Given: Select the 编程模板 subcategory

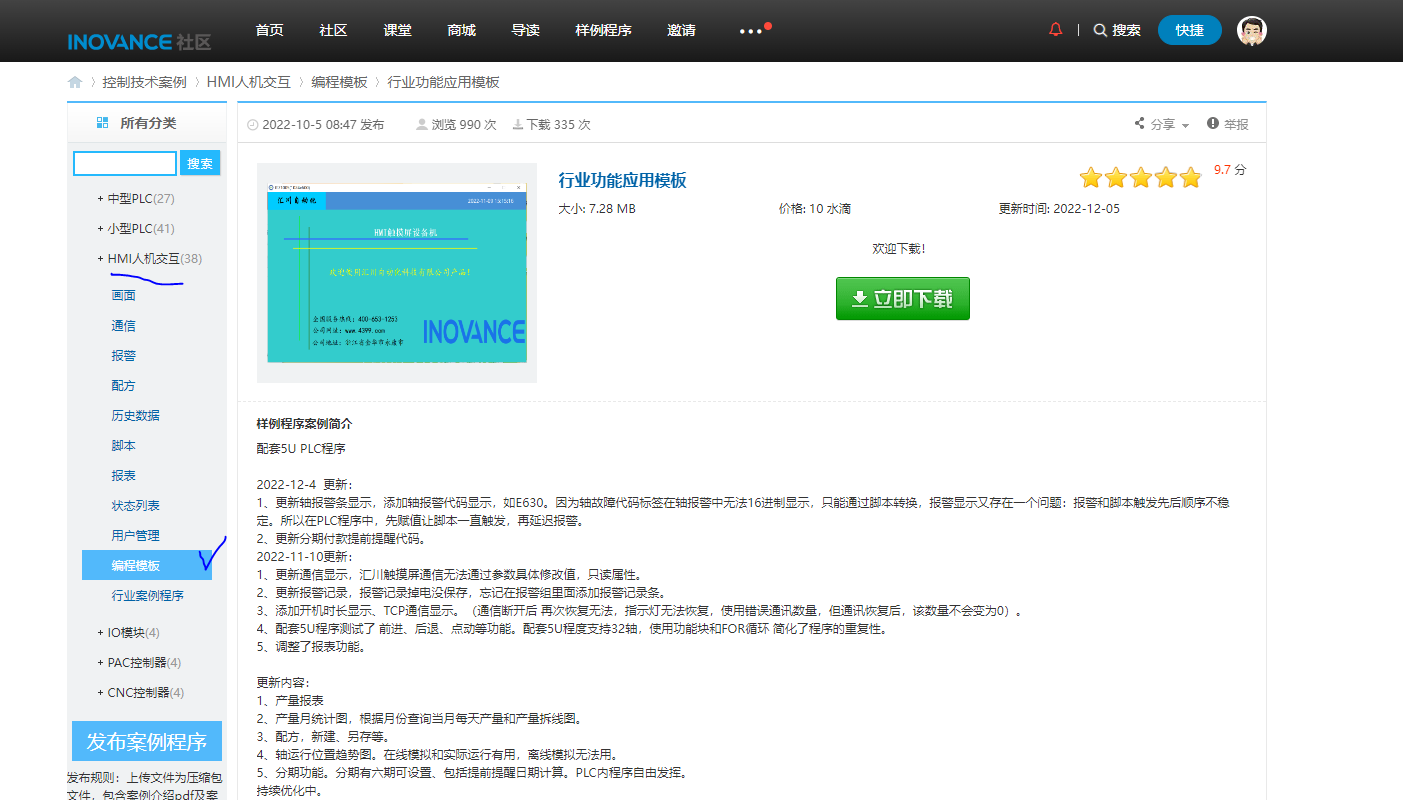Looking at the screenshot, I should point(147,565).
